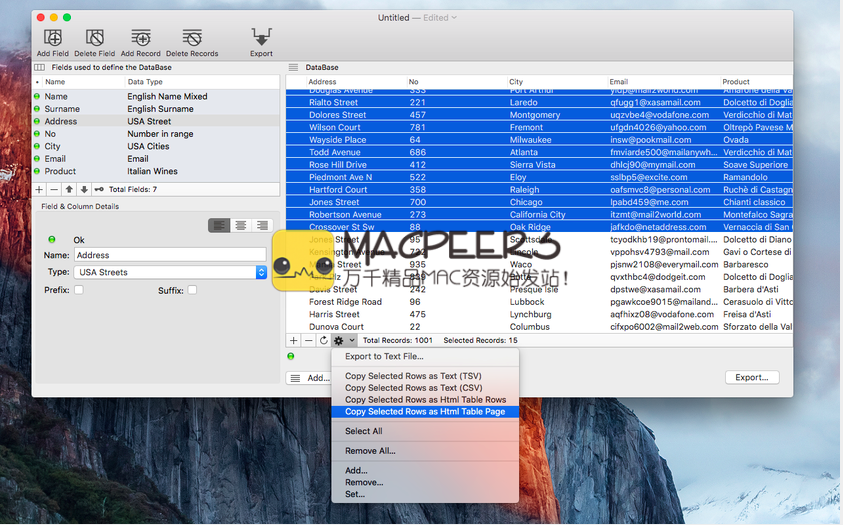The width and height of the screenshot is (843, 525).
Task: Select Export to Text File… menu item
Action: pos(384,356)
